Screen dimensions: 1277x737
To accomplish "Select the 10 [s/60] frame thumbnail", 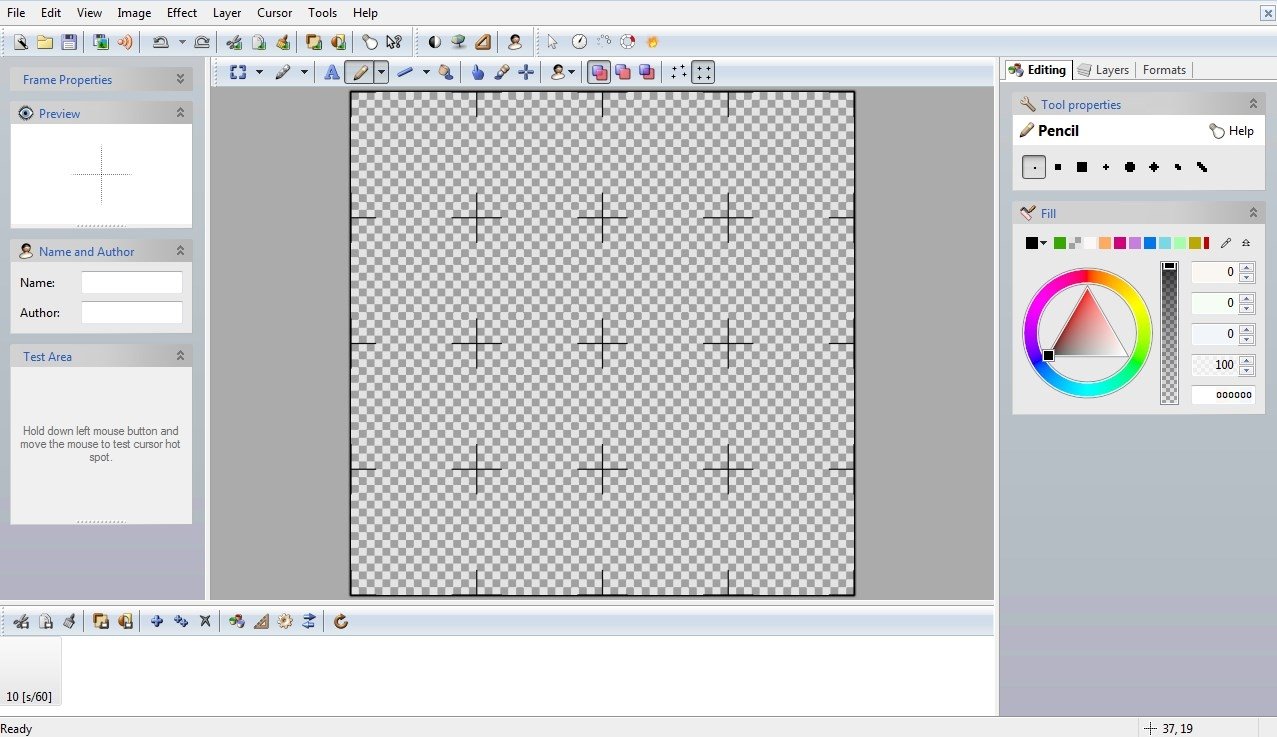I will 30,671.
